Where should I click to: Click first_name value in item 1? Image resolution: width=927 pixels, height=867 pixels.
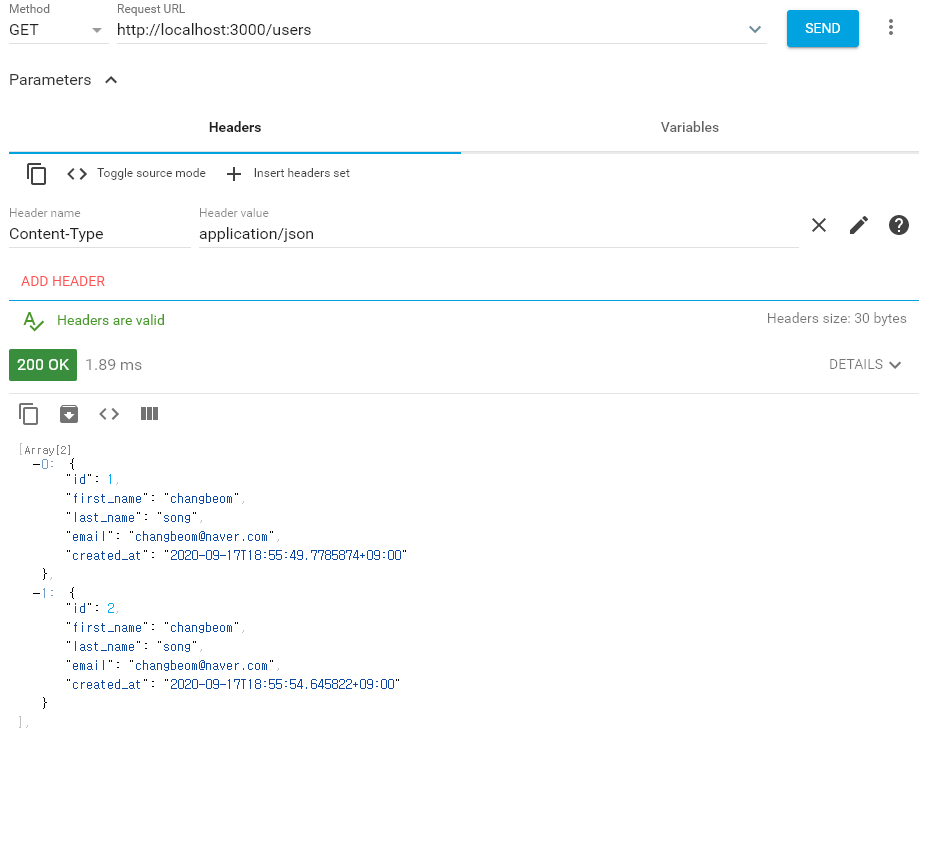[201, 628]
